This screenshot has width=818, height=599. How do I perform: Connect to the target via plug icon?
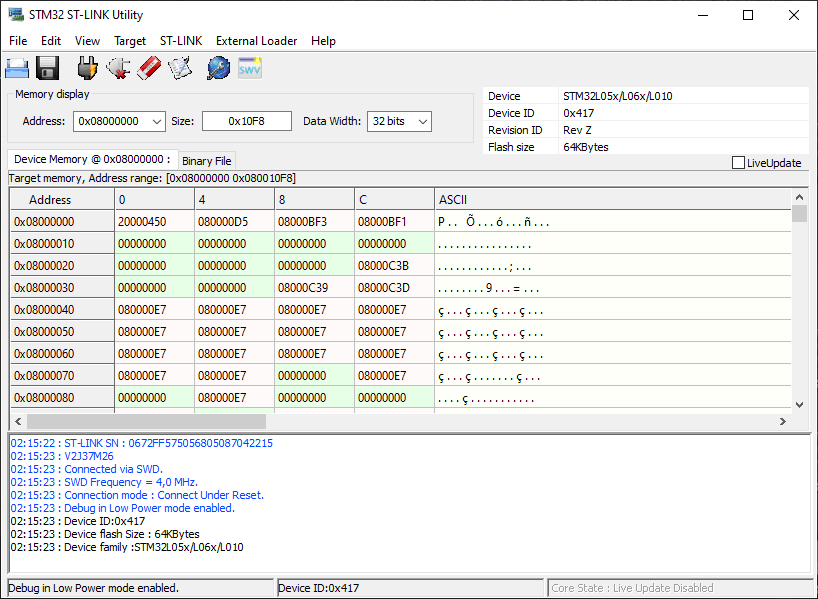point(88,68)
